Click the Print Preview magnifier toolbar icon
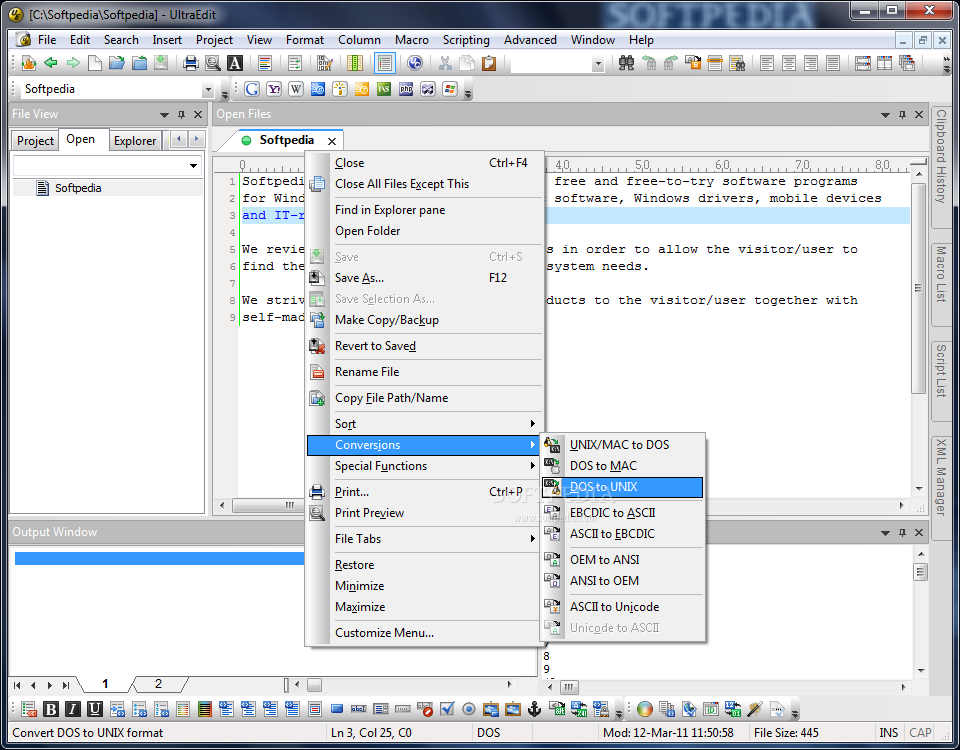The width and height of the screenshot is (960, 750). pos(212,62)
